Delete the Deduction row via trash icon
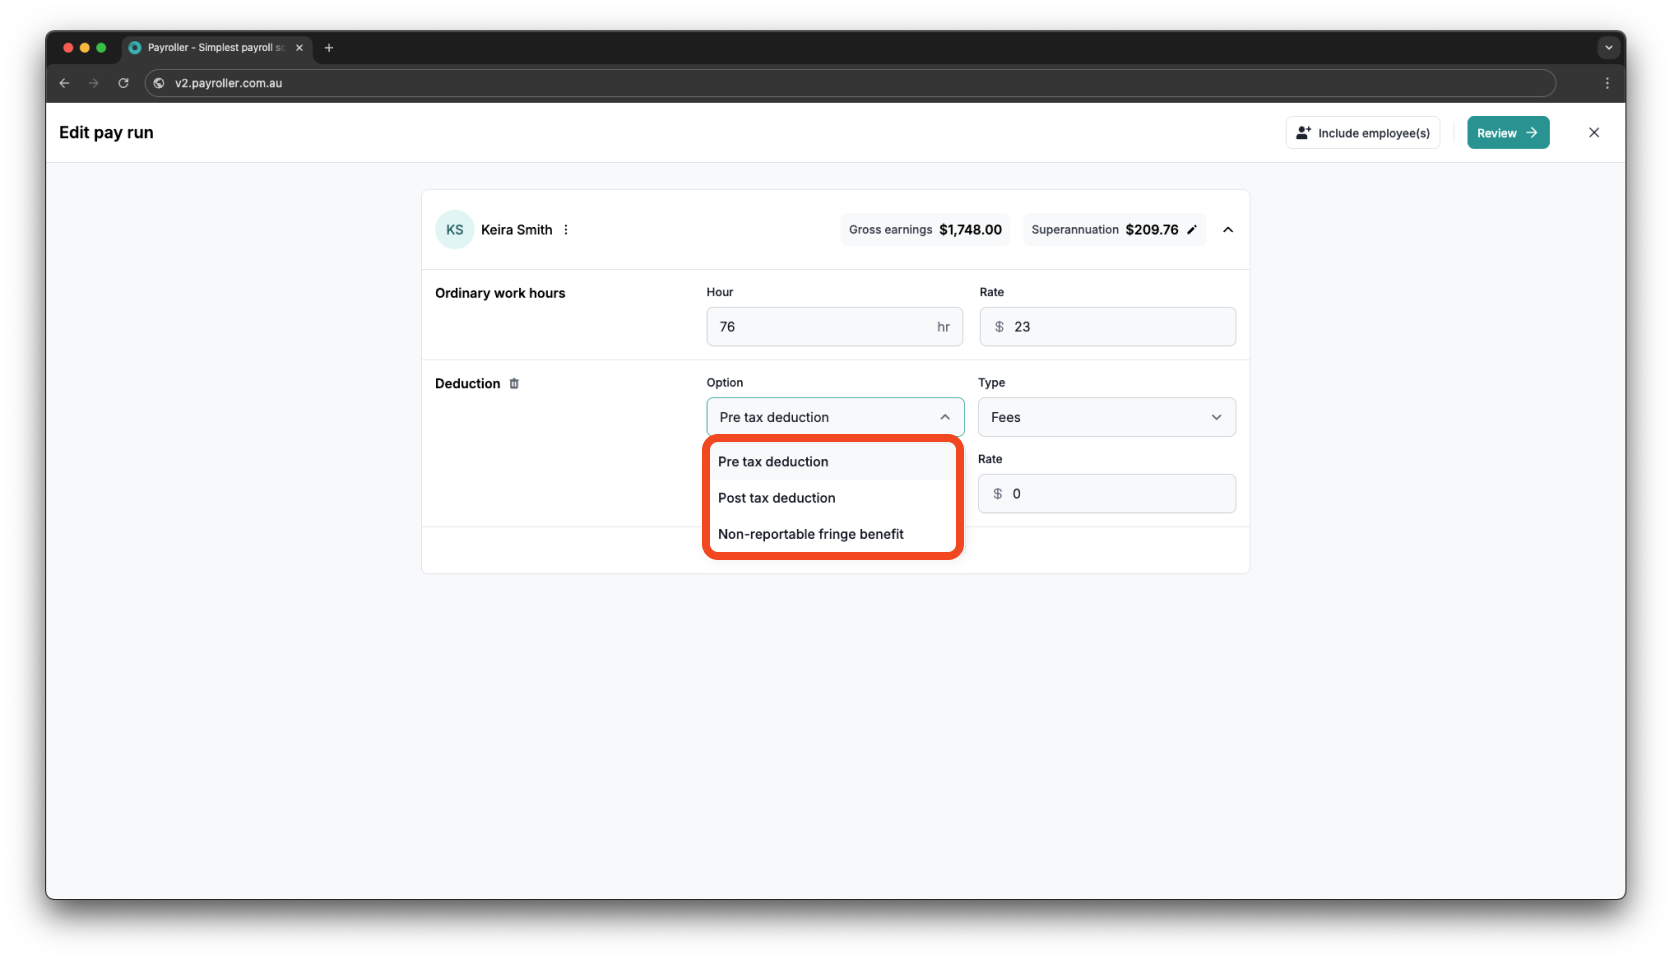The width and height of the screenshot is (1672, 960). (x=514, y=383)
